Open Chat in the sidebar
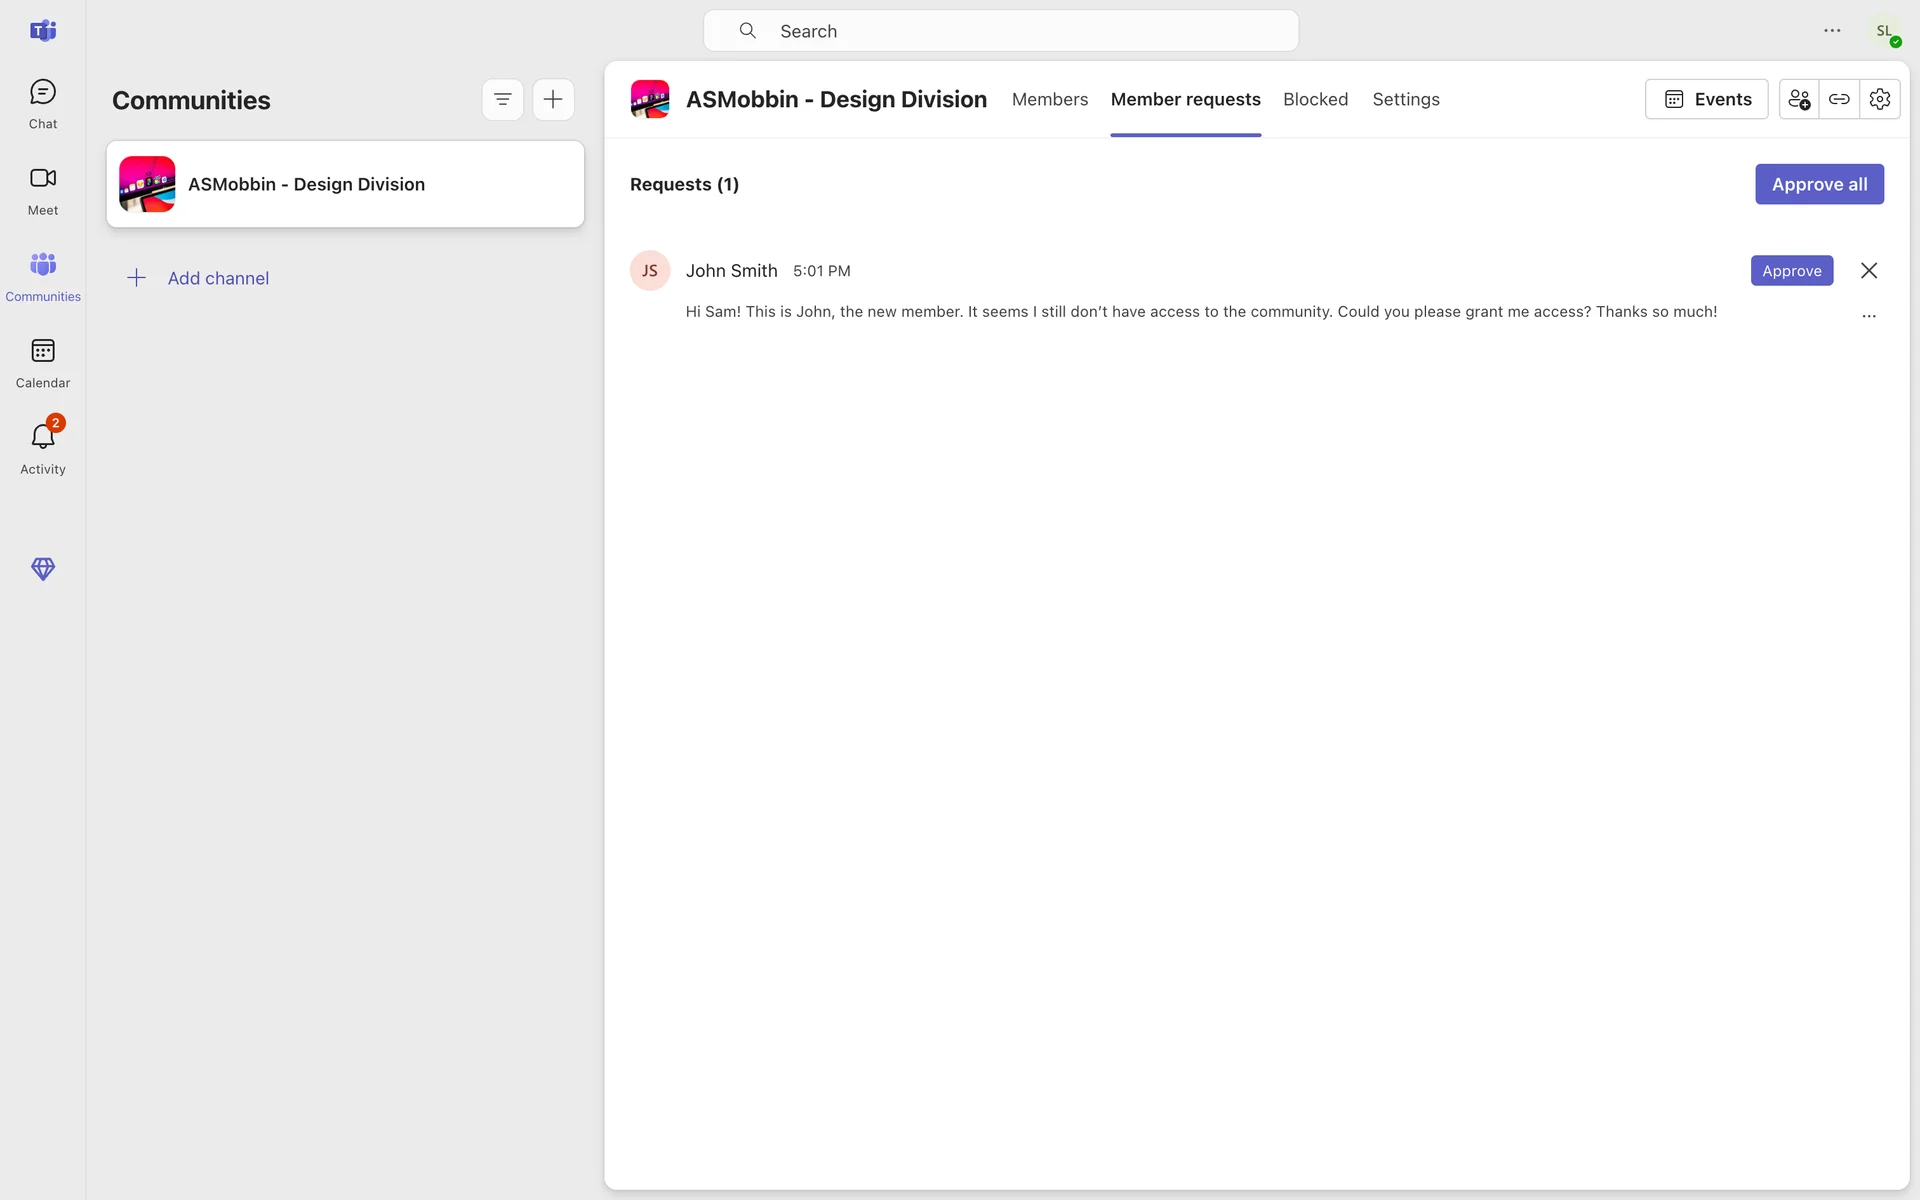1920x1200 pixels. (x=42, y=104)
